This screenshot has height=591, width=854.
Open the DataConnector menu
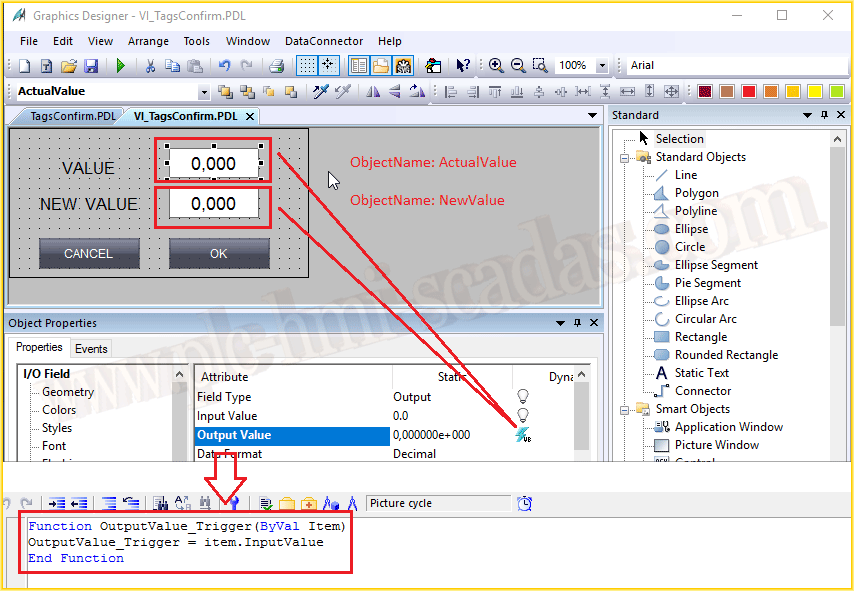[x=324, y=41]
